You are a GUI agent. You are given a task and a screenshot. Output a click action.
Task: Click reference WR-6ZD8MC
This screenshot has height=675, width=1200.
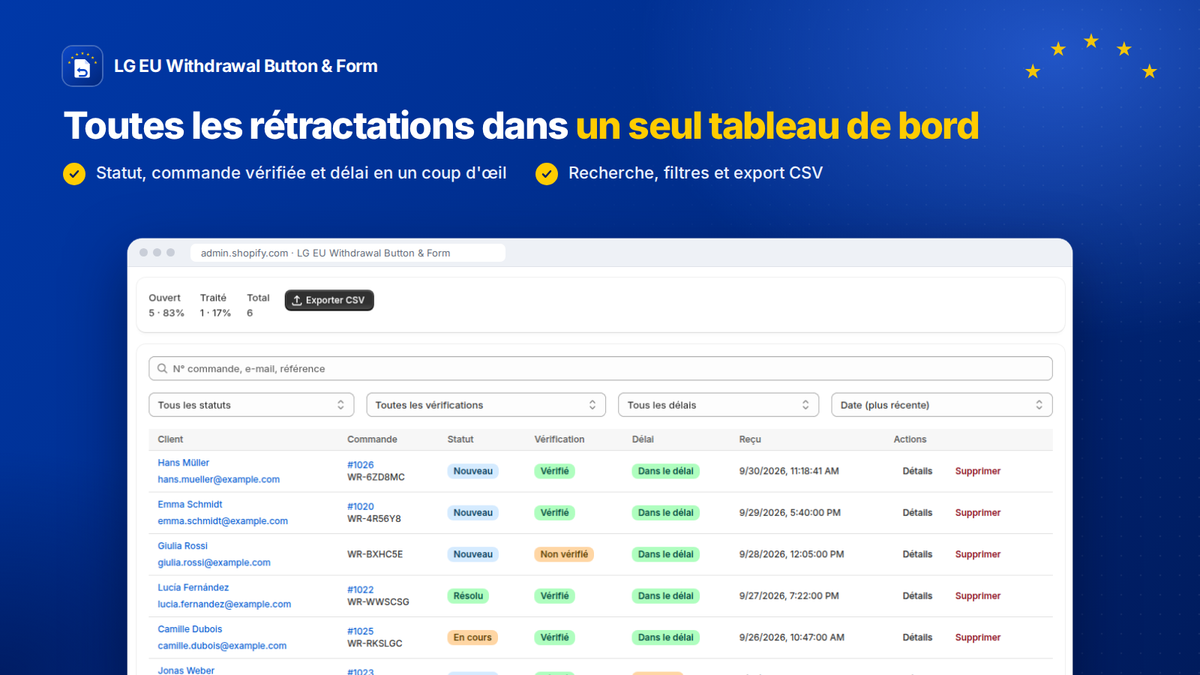[x=376, y=477]
